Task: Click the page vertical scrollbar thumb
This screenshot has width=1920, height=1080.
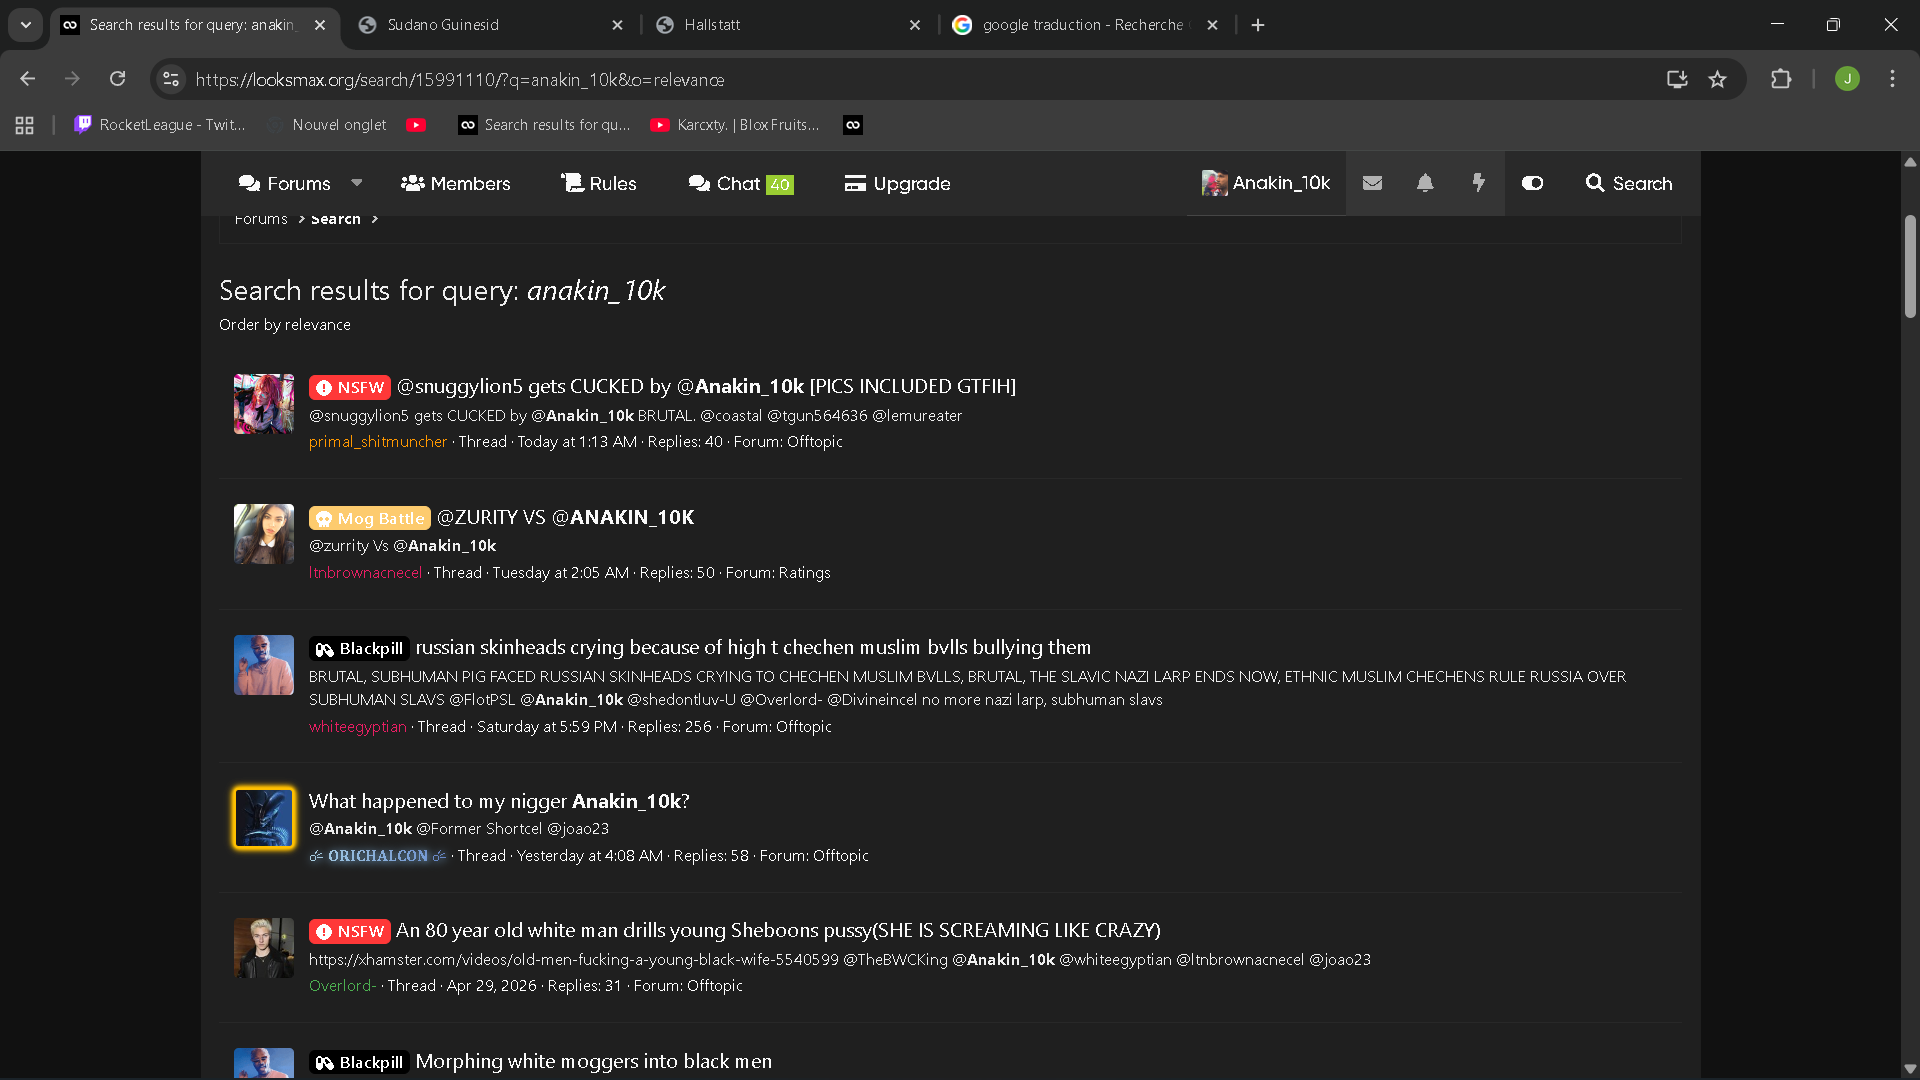Action: [x=1910, y=267]
